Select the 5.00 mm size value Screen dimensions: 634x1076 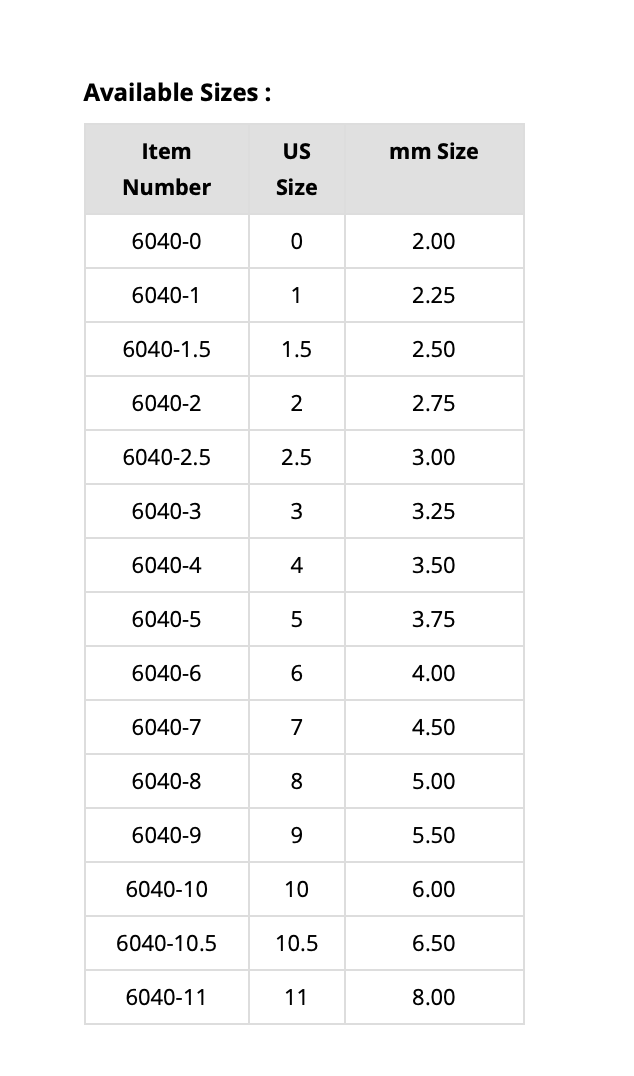(x=433, y=781)
